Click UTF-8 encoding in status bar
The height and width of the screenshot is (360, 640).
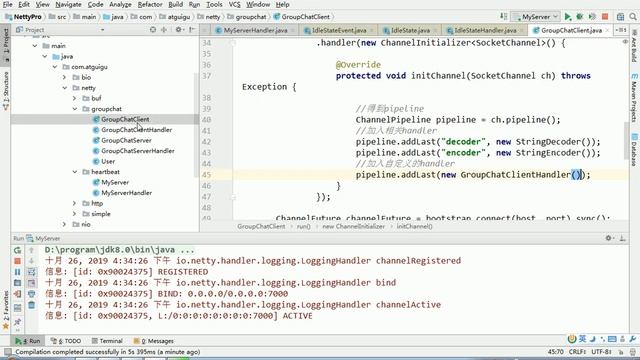click(x=601, y=351)
